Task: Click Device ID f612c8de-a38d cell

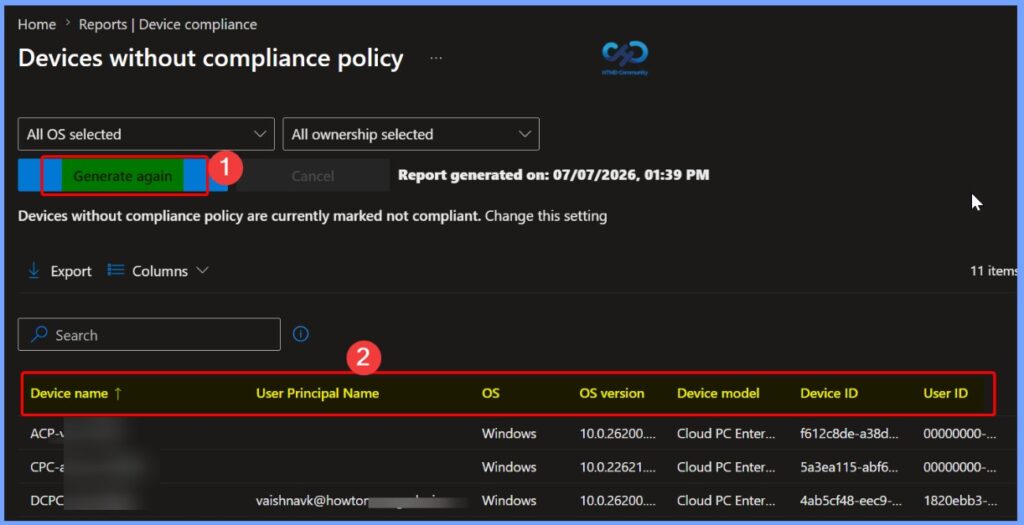Action: [x=849, y=434]
